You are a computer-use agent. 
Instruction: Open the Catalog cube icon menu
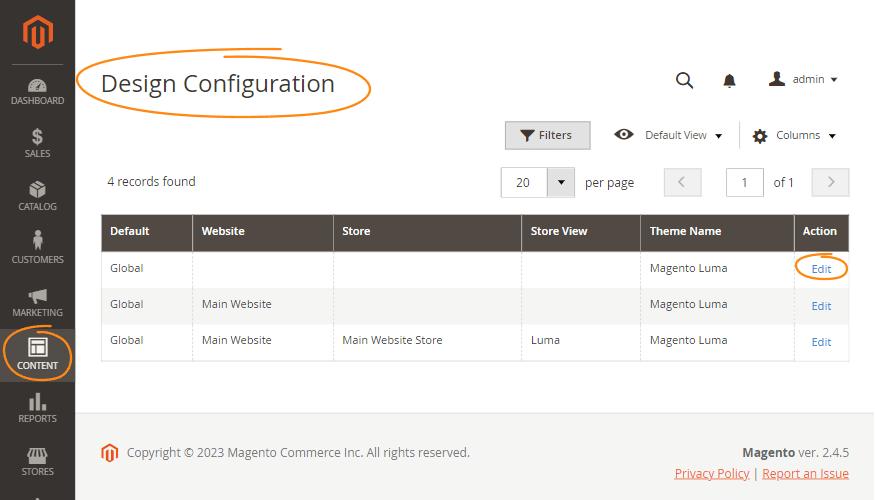click(x=37, y=197)
